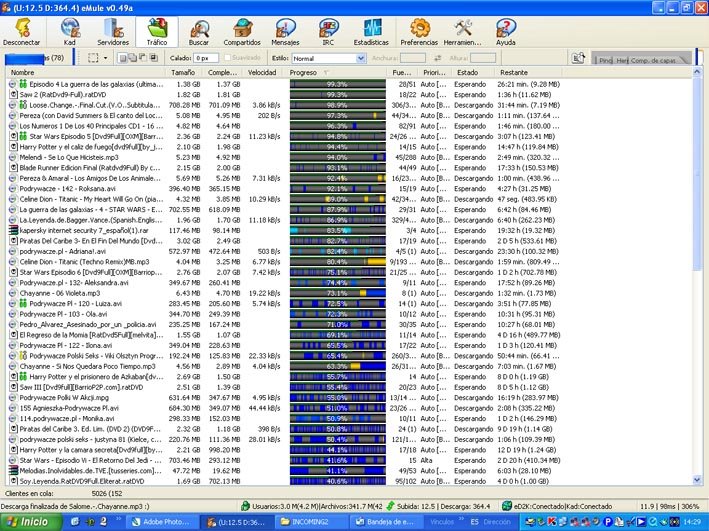Click the system tray clock showing 14:29
The height and width of the screenshot is (531, 709).
pyautogui.click(x=693, y=522)
